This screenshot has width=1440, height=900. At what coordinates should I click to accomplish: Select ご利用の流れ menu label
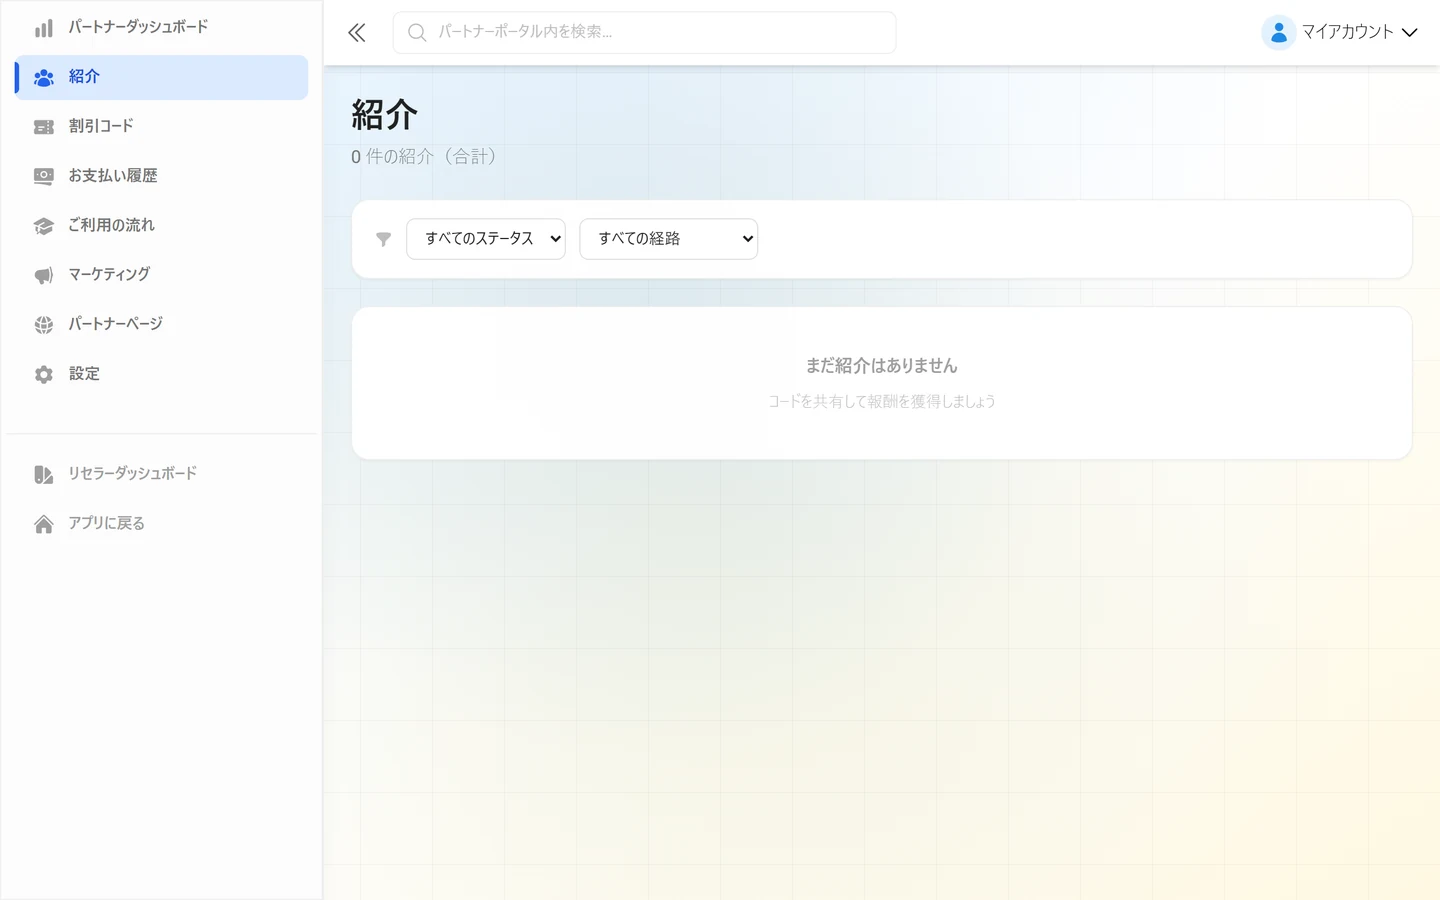pos(112,225)
